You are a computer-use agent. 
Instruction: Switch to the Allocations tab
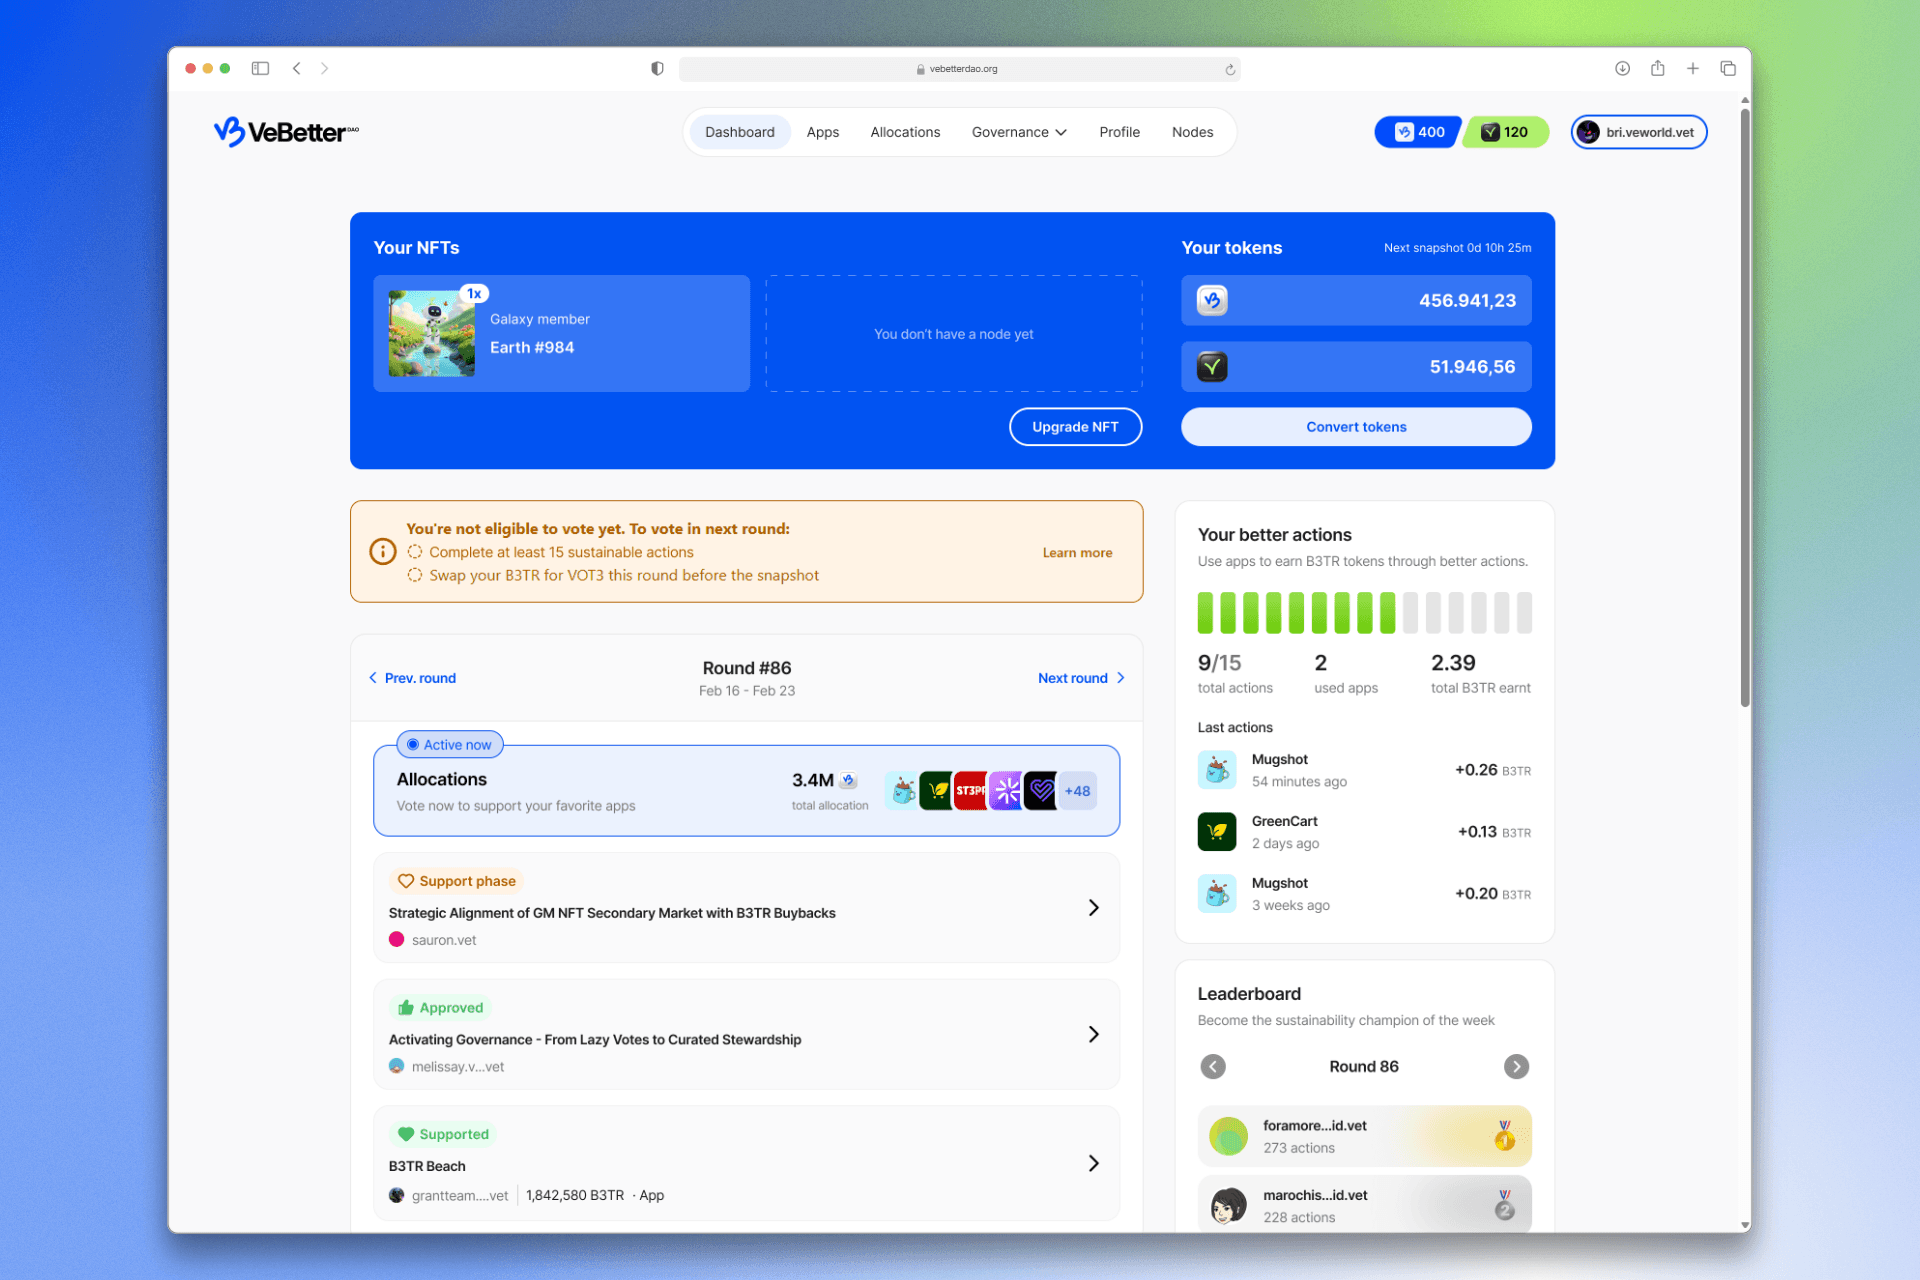[x=905, y=132]
